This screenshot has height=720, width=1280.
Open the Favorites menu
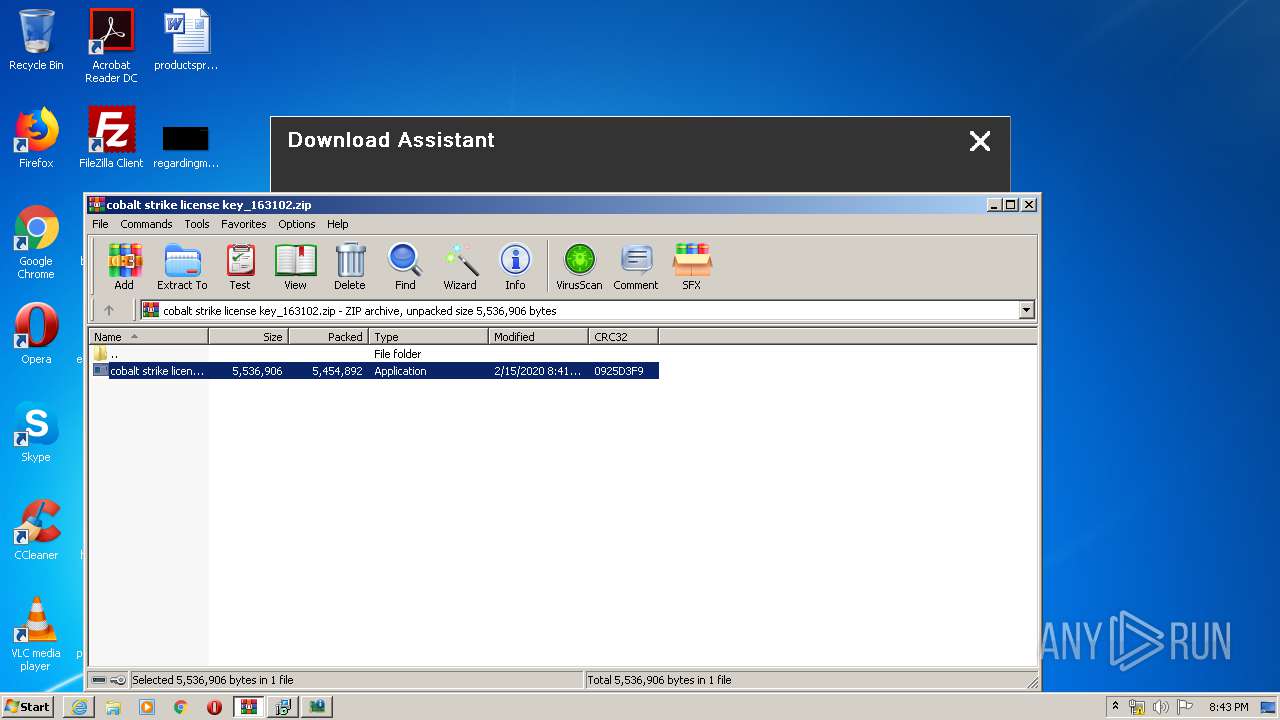tap(244, 224)
